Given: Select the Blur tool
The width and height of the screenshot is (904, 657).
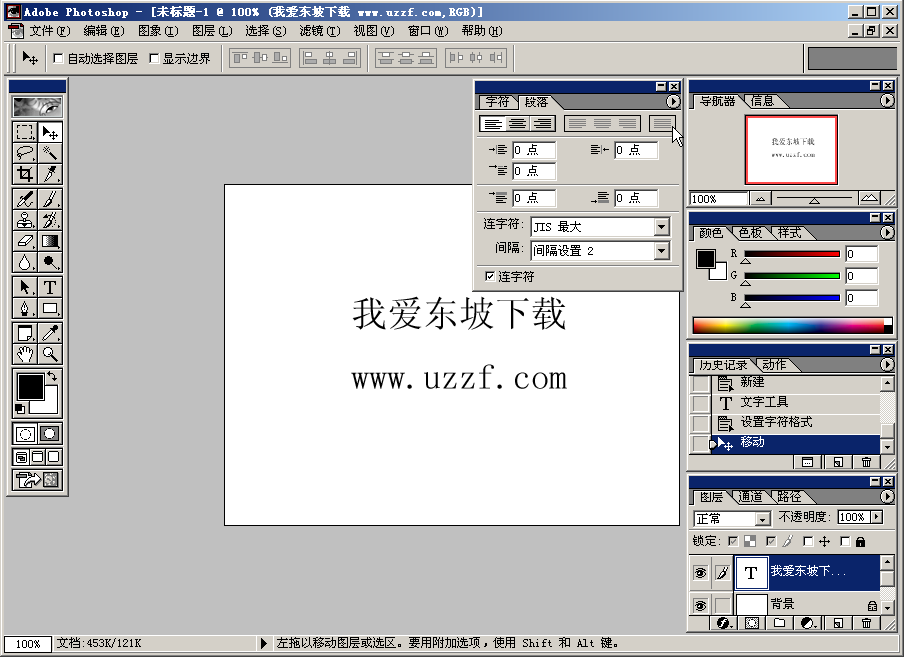Looking at the screenshot, I should point(25,262).
